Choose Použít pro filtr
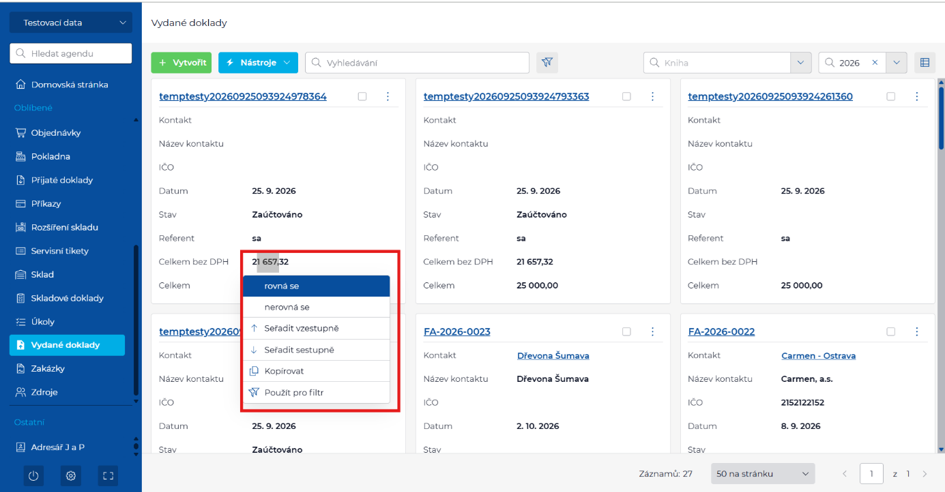The width and height of the screenshot is (945, 492). click(x=316, y=393)
